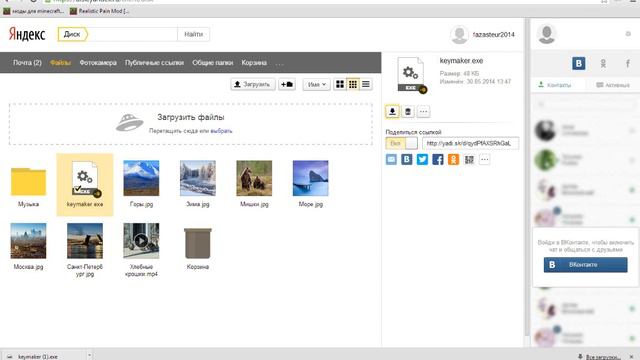Open the Музыка folder
Screen dimensions: 640x360
point(28,182)
